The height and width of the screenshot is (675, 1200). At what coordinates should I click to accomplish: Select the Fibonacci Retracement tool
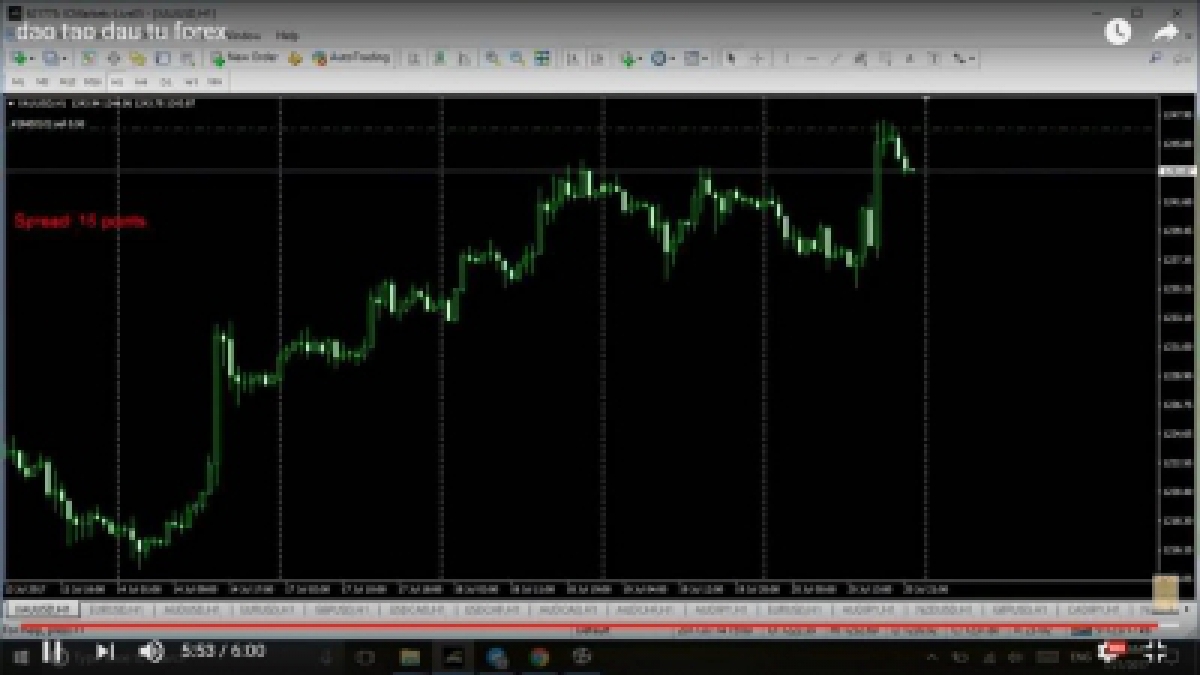click(x=884, y=59)
